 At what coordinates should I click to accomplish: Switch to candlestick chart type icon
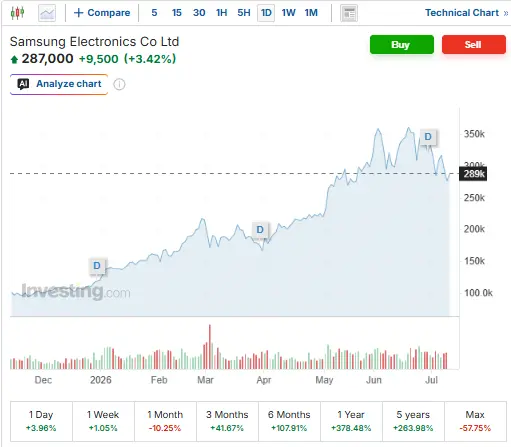point(17,13)
